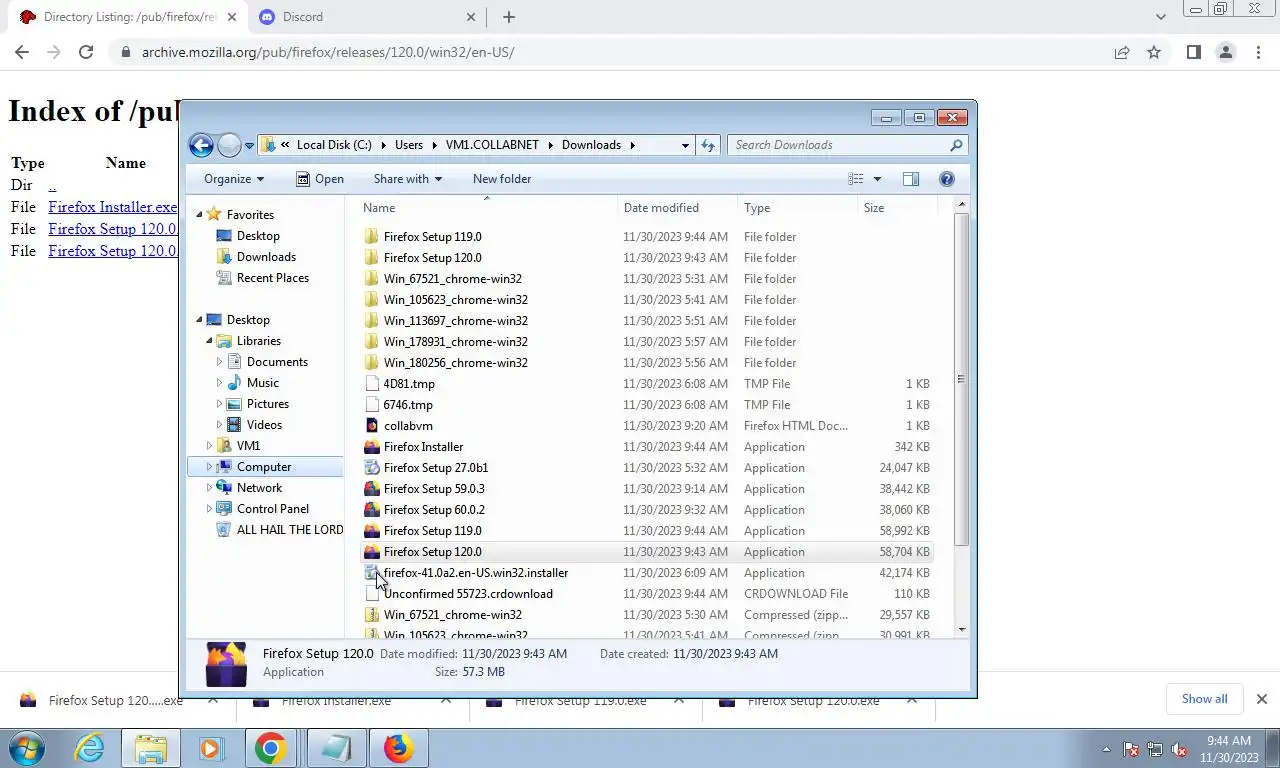Click the Firefox Installer.exe download item
Viewport: 1280px width, 768px height.
point(336,700)
